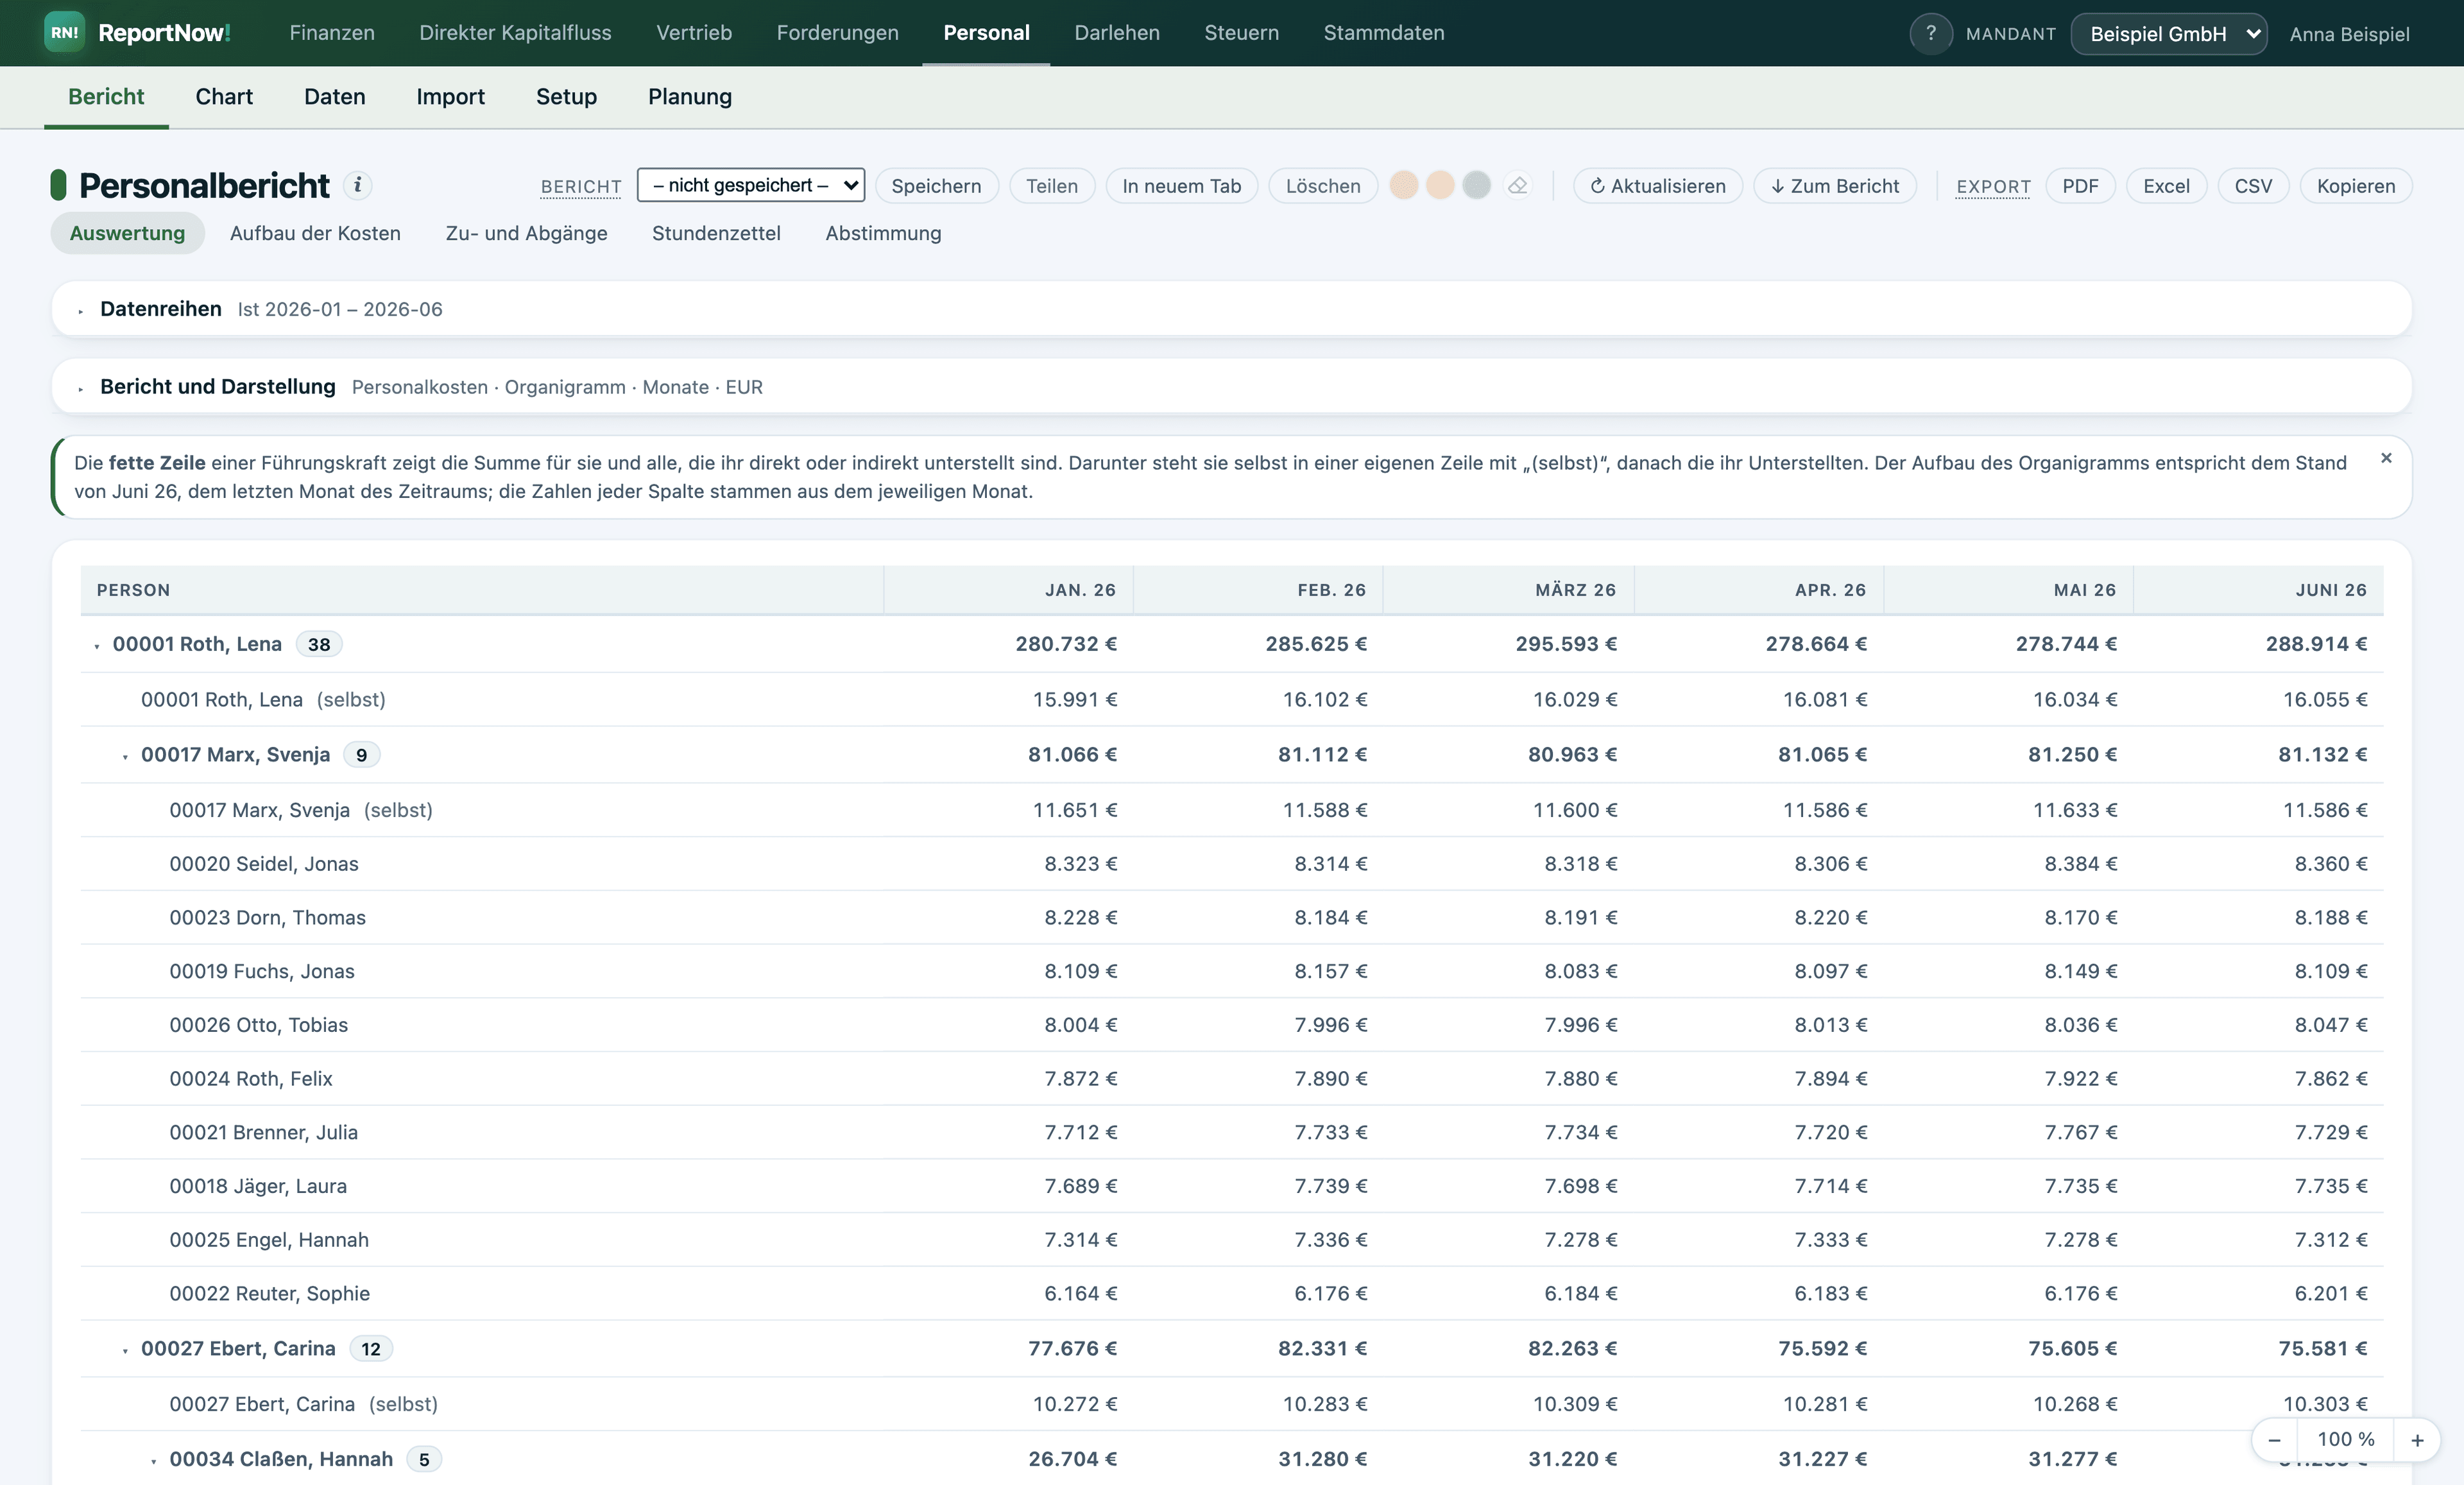Export the report as PDF
The width and height of the screenshot is (2464, 1485).
(2080, 186)
